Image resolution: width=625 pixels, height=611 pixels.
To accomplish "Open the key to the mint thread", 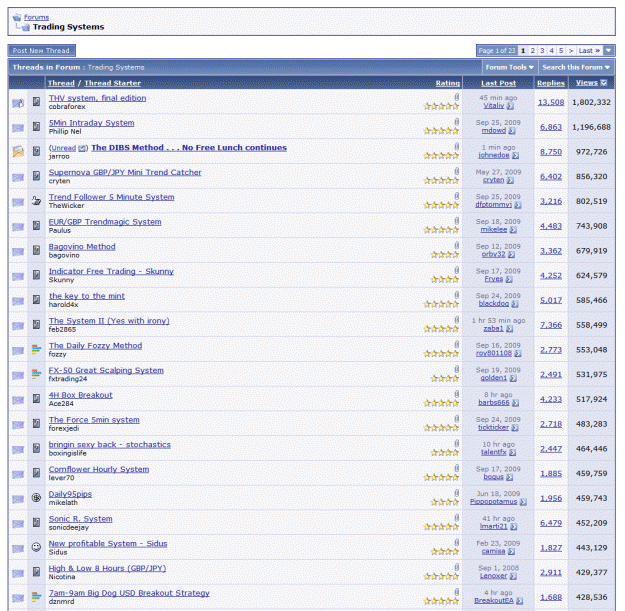I will [86, 296].
